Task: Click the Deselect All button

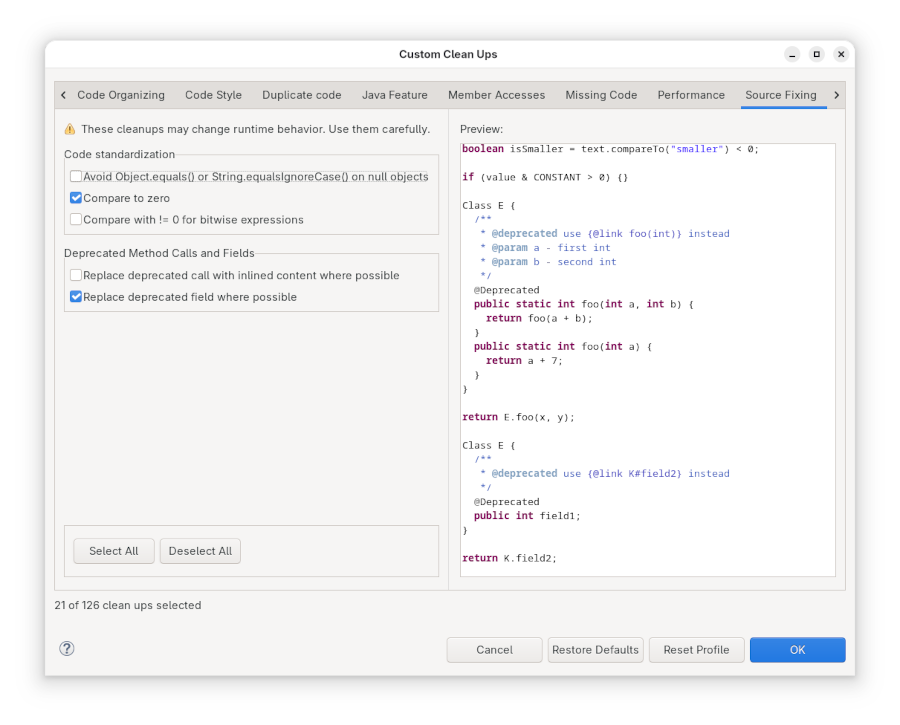Action: 200,551
